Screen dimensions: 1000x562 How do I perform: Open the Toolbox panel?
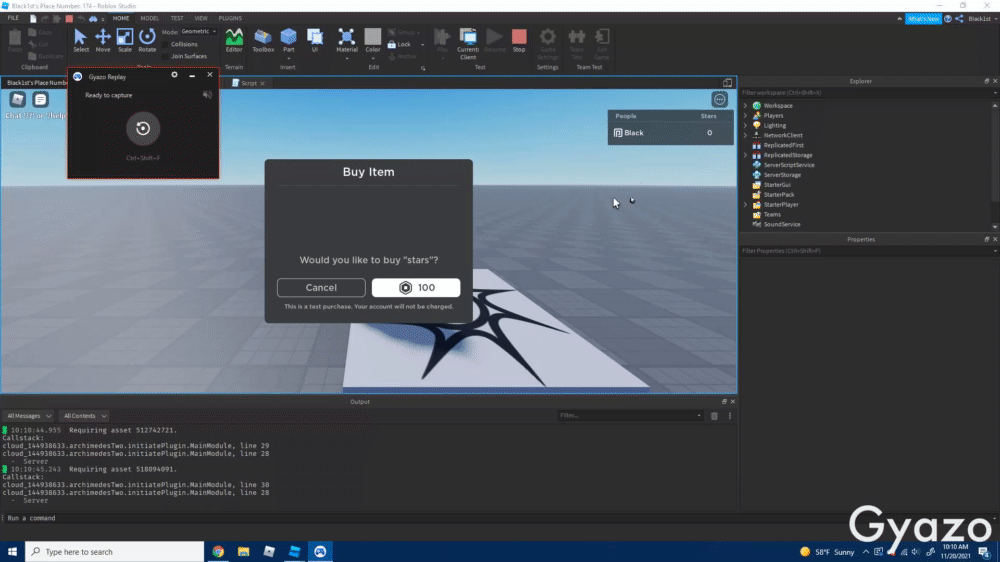263,40
